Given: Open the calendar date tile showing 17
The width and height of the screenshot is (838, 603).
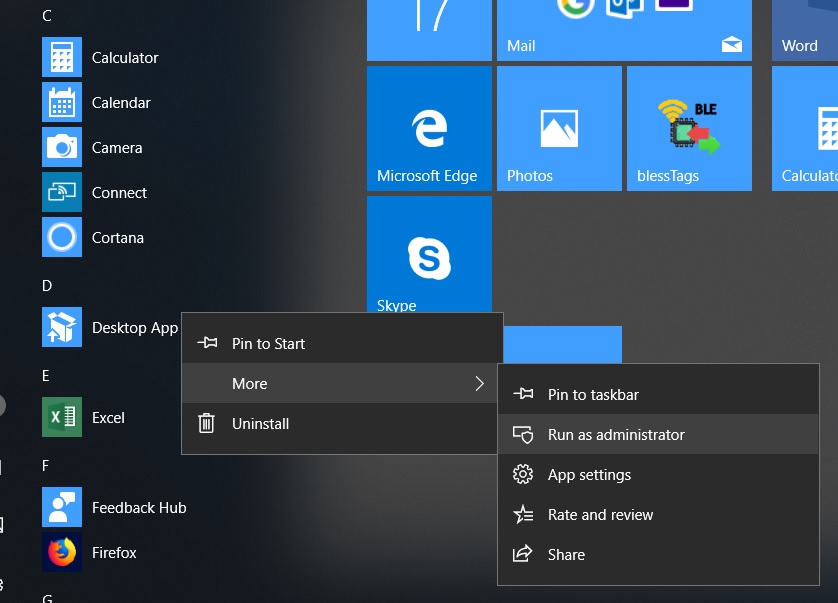Looking at the screenshot, I should pyautogui.click(x=429, y=30).
